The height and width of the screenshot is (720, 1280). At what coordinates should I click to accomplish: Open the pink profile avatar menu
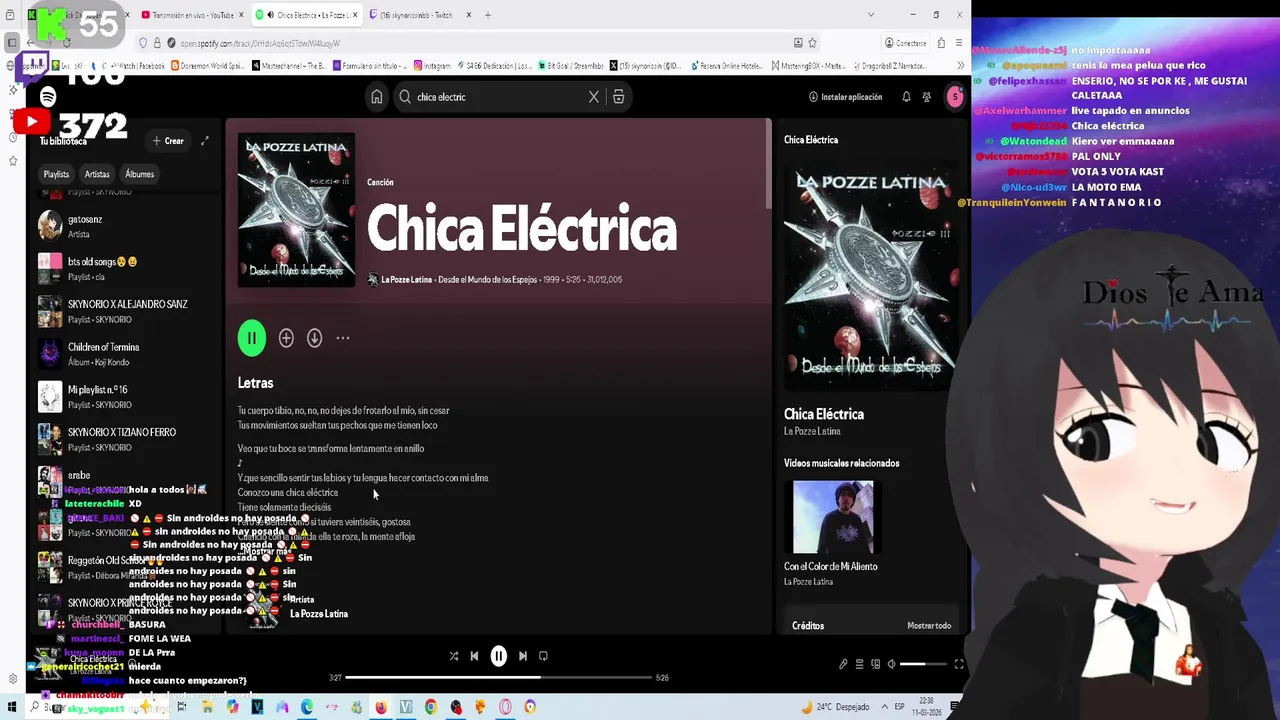tap(955, 97)
